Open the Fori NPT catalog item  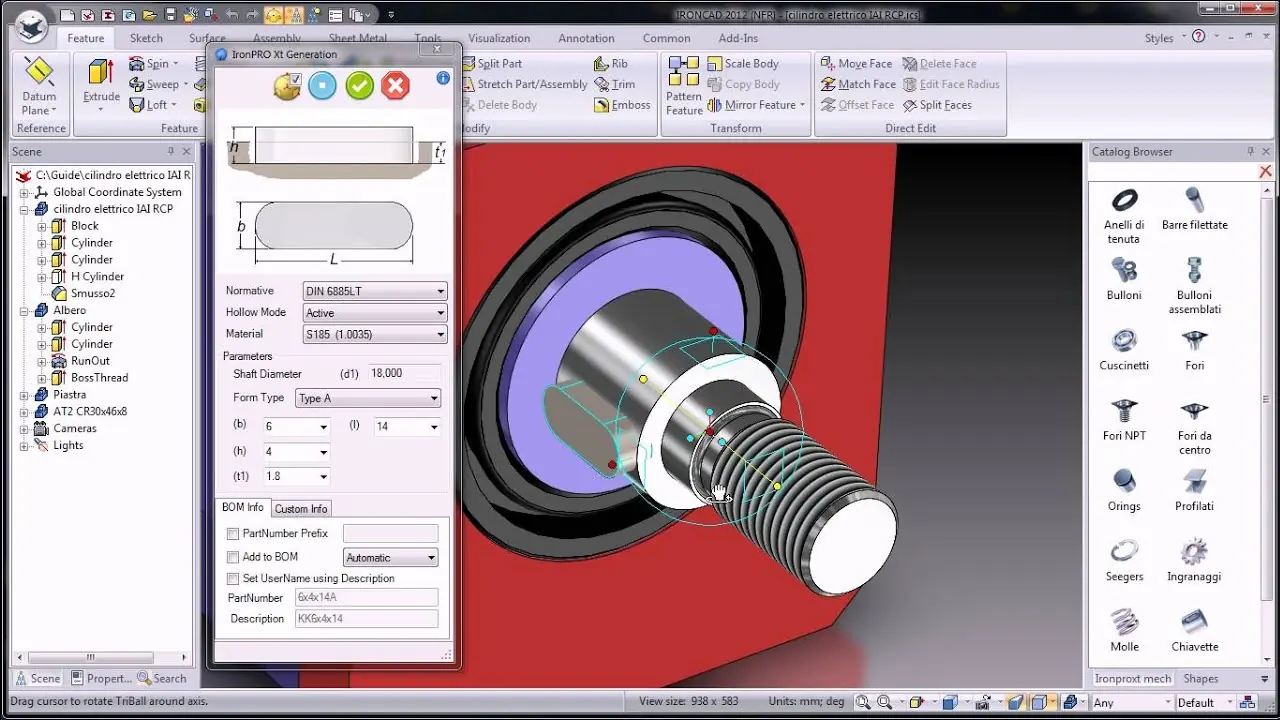pyautogui.click(x=1124, y=419)
